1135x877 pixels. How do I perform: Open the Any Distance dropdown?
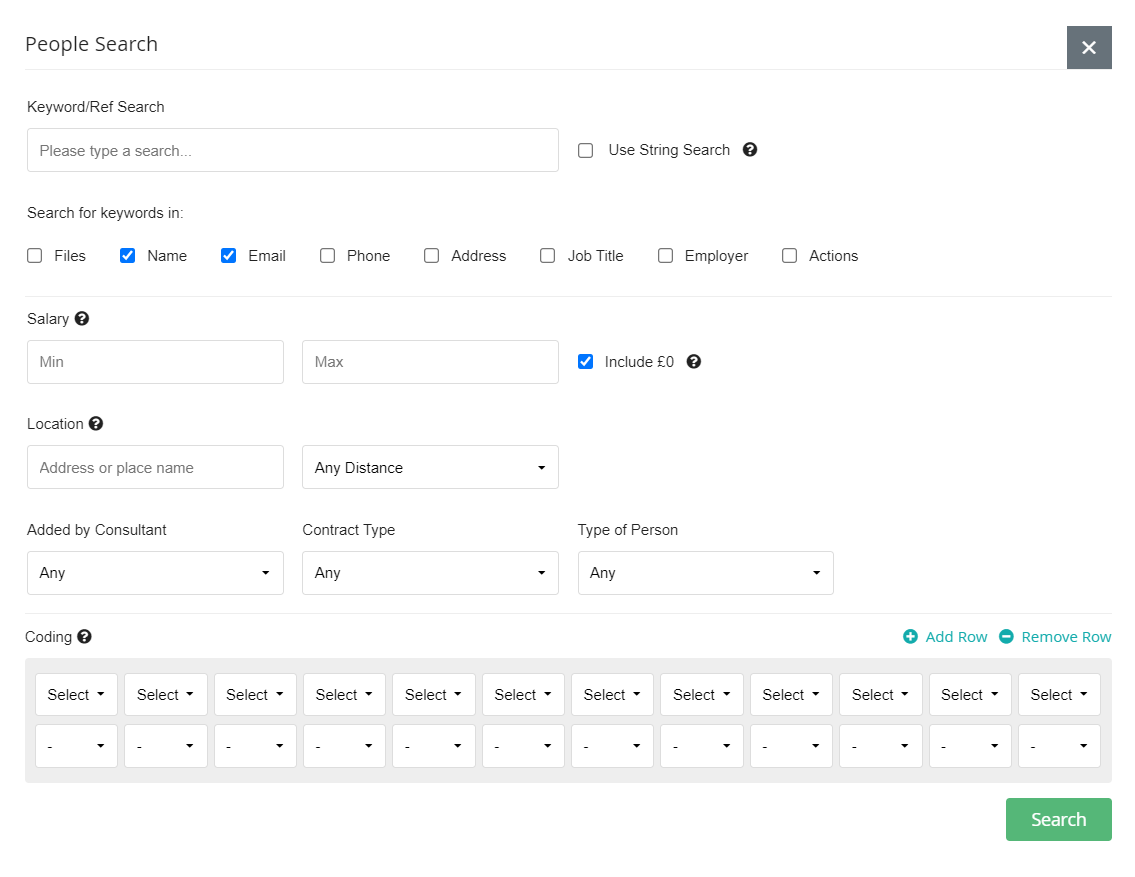pos(430,467)
